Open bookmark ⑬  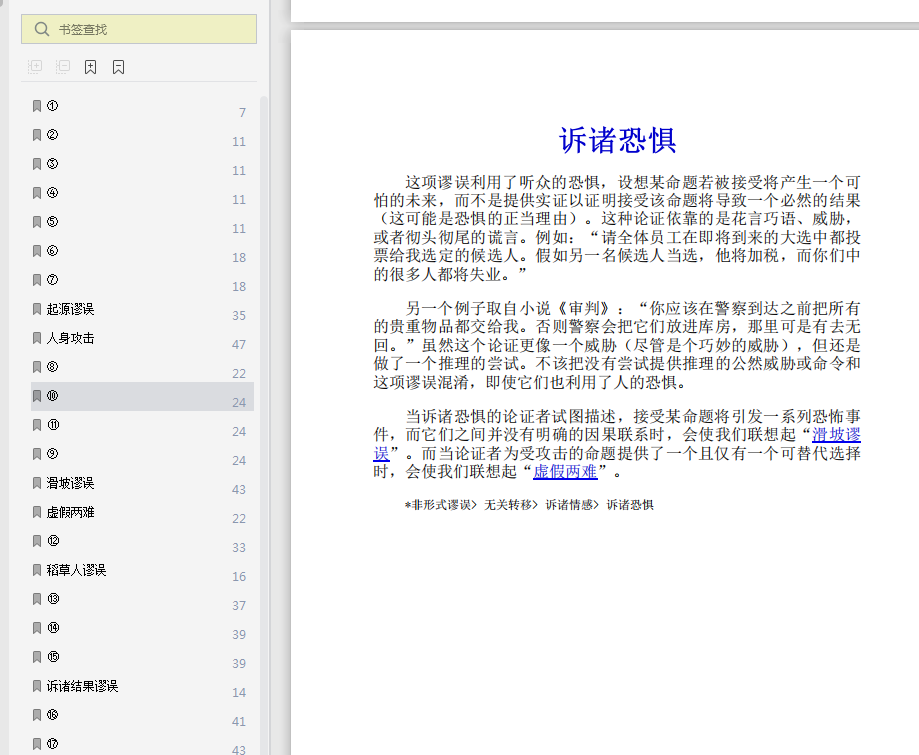[x=142, y=600]
